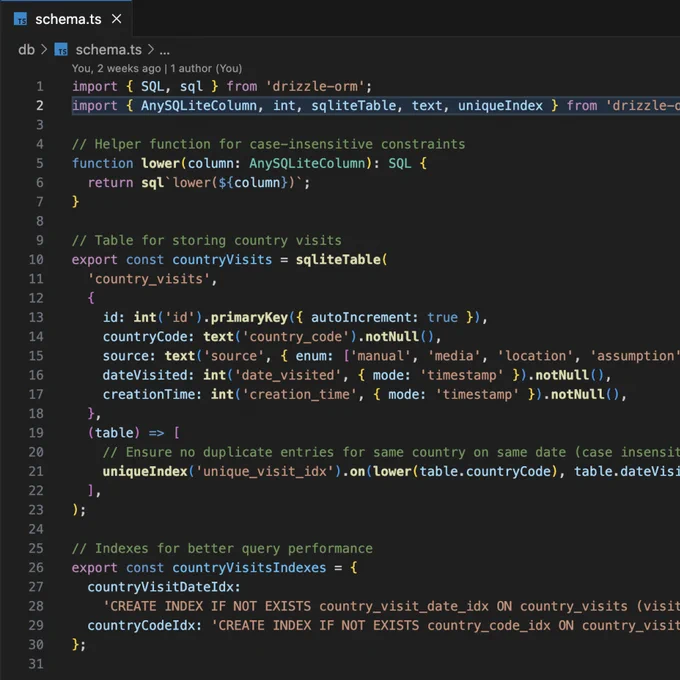Click line number 21 in gutter
680x680 pixels.
(36, 471)
